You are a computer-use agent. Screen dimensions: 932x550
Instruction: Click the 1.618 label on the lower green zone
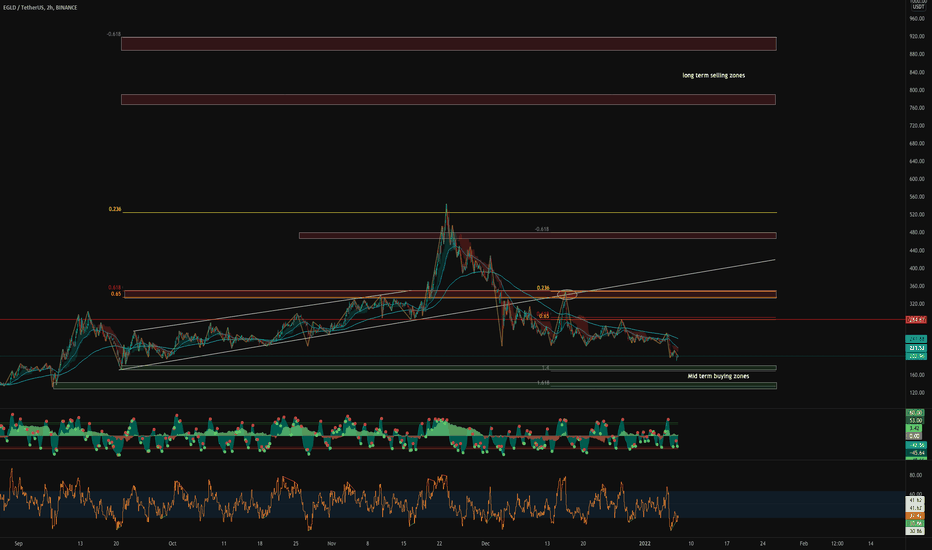click(x=543, y=383)
